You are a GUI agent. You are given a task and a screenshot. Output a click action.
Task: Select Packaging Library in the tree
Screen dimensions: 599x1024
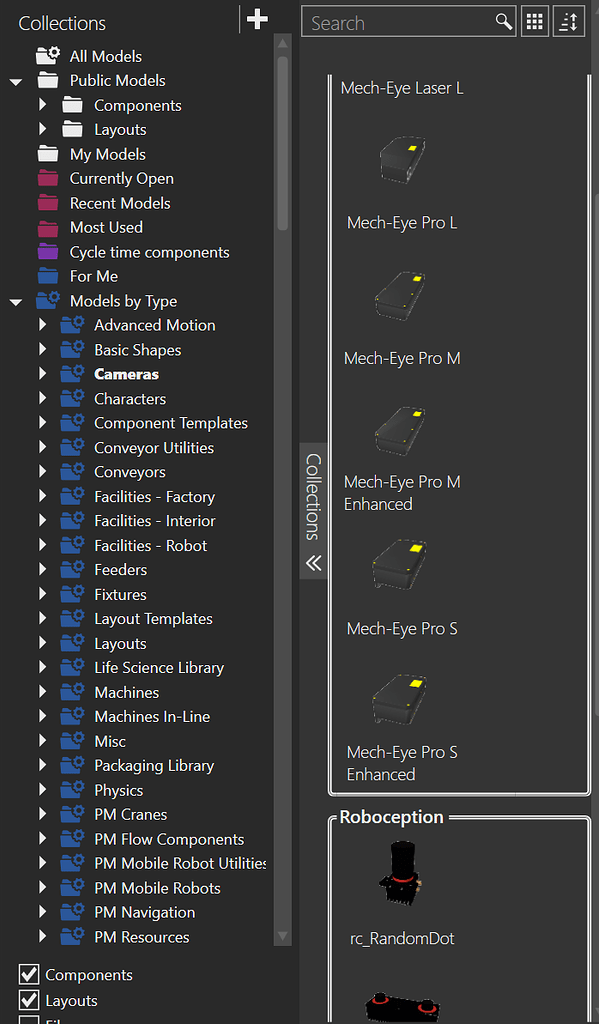pos(154,765)
